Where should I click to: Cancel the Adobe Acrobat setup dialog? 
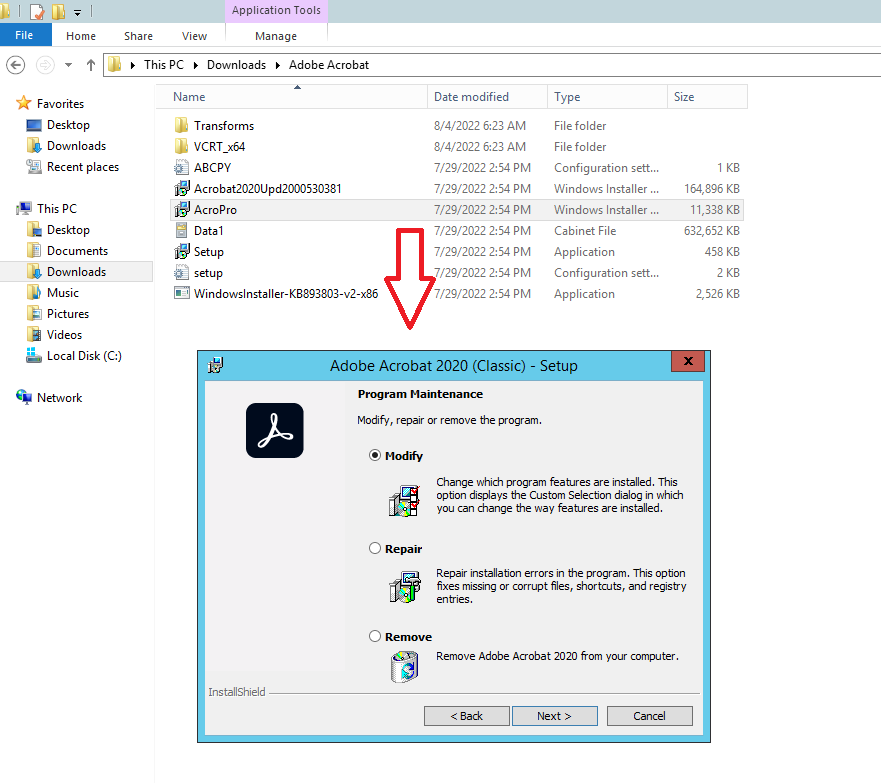650,716
